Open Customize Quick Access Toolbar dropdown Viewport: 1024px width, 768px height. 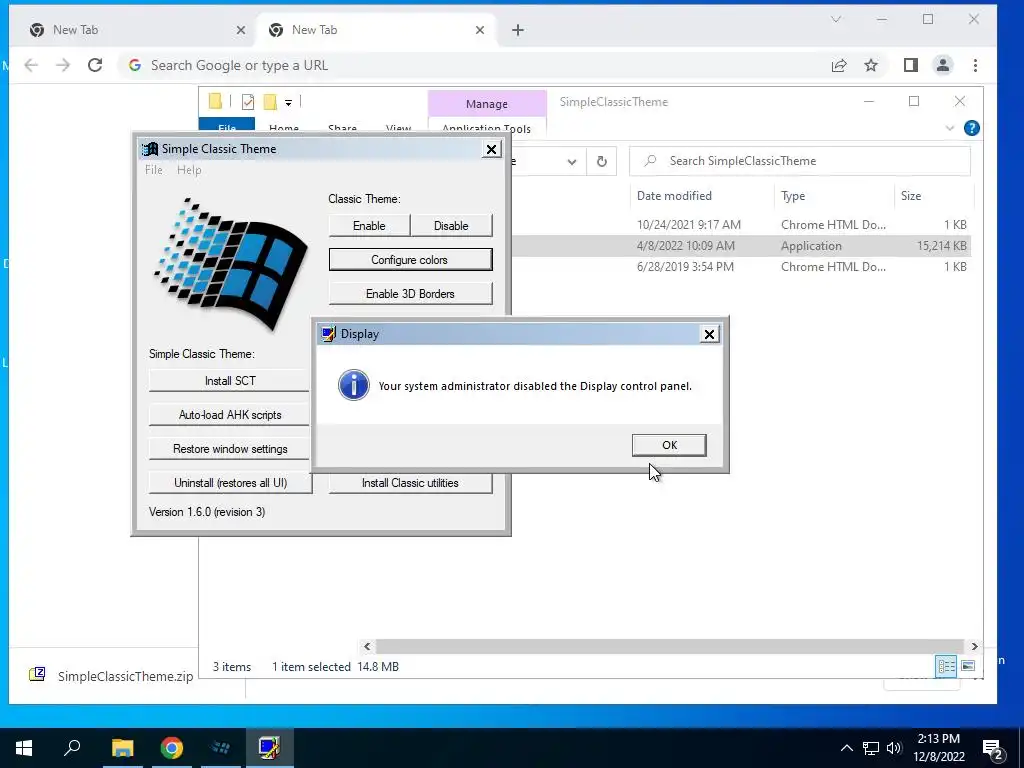[x=288, y=103]
